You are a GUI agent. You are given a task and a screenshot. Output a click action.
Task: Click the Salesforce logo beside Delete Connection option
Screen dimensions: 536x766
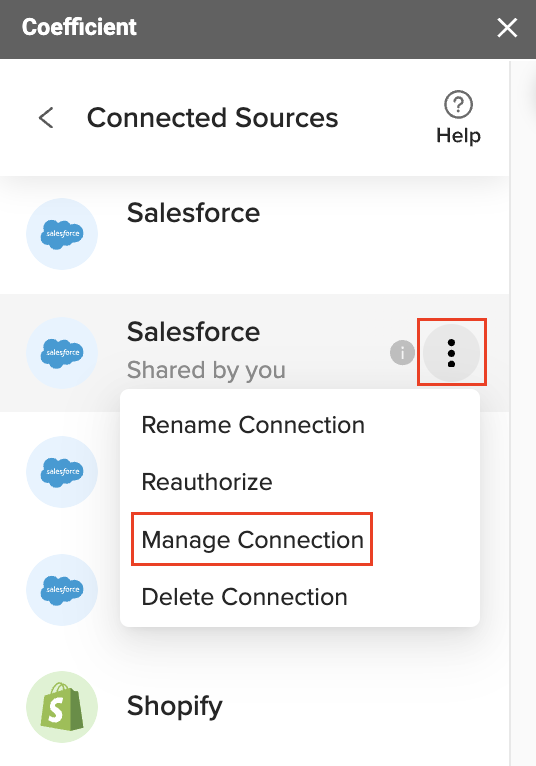[x=62, y=590]
